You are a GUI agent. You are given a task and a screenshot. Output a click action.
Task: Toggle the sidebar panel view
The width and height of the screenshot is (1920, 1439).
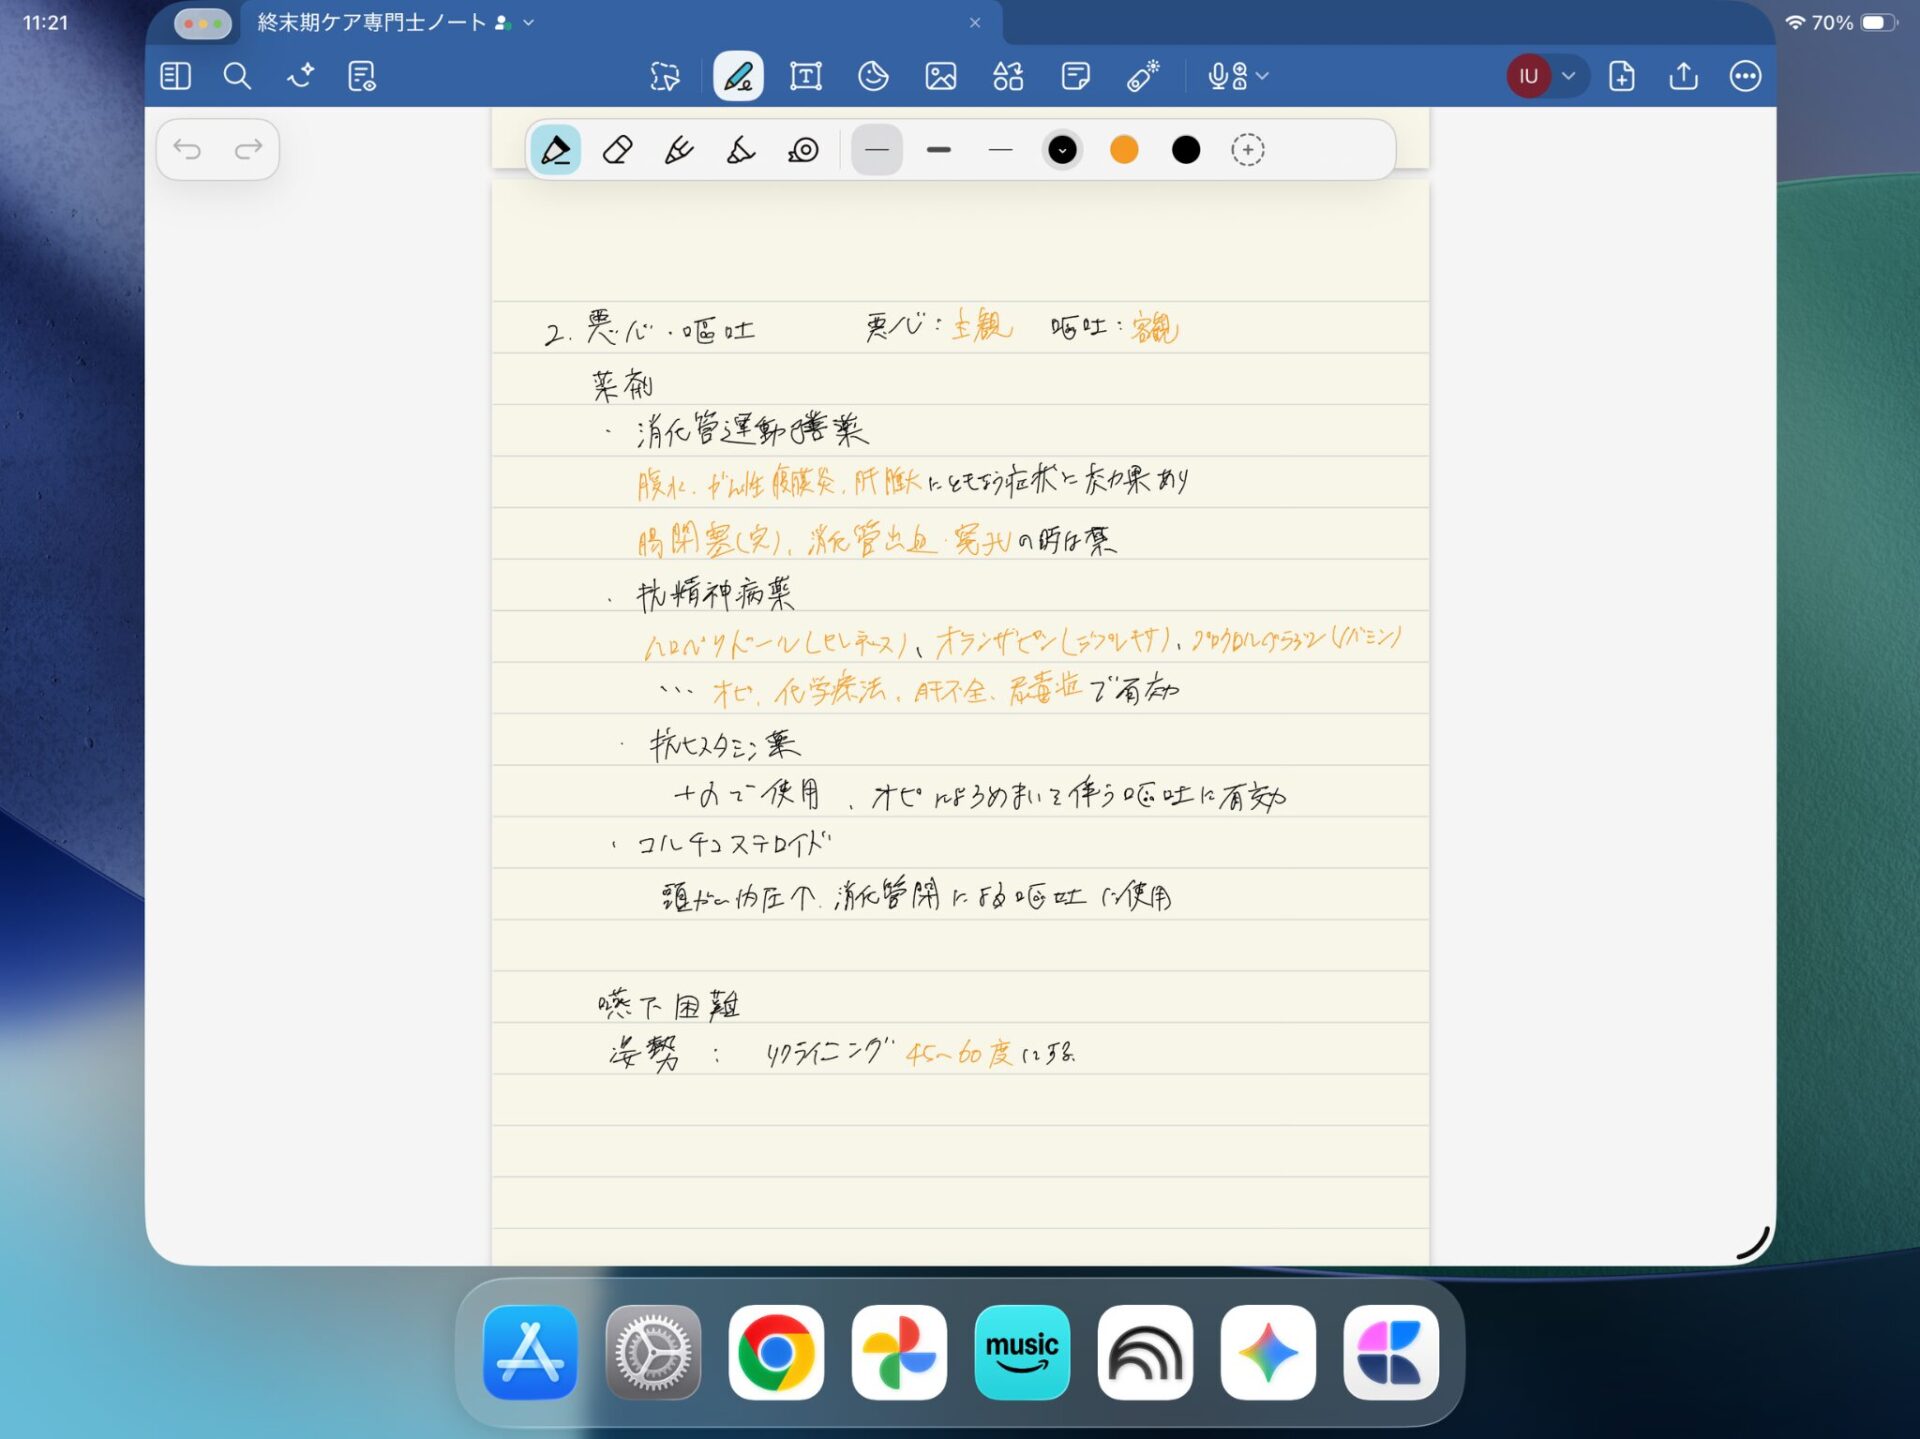pyautogui.click(x=175, y=76)
